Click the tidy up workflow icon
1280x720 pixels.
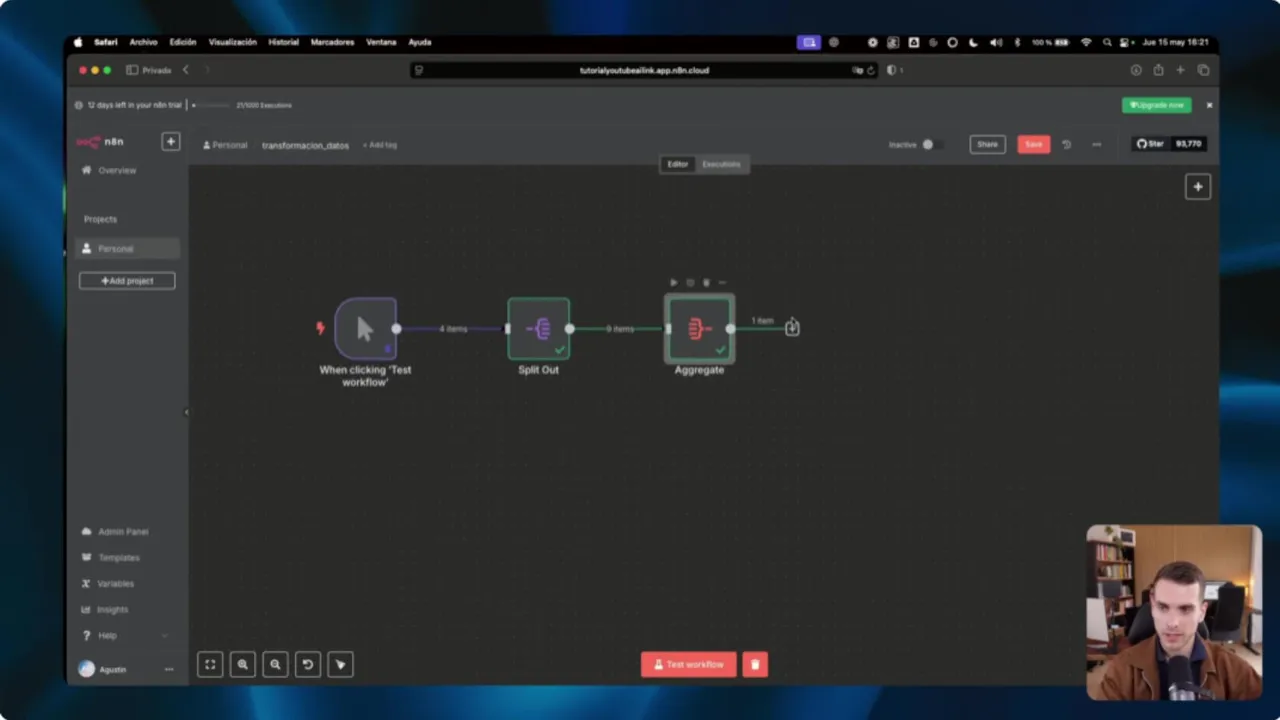point(340,664)
